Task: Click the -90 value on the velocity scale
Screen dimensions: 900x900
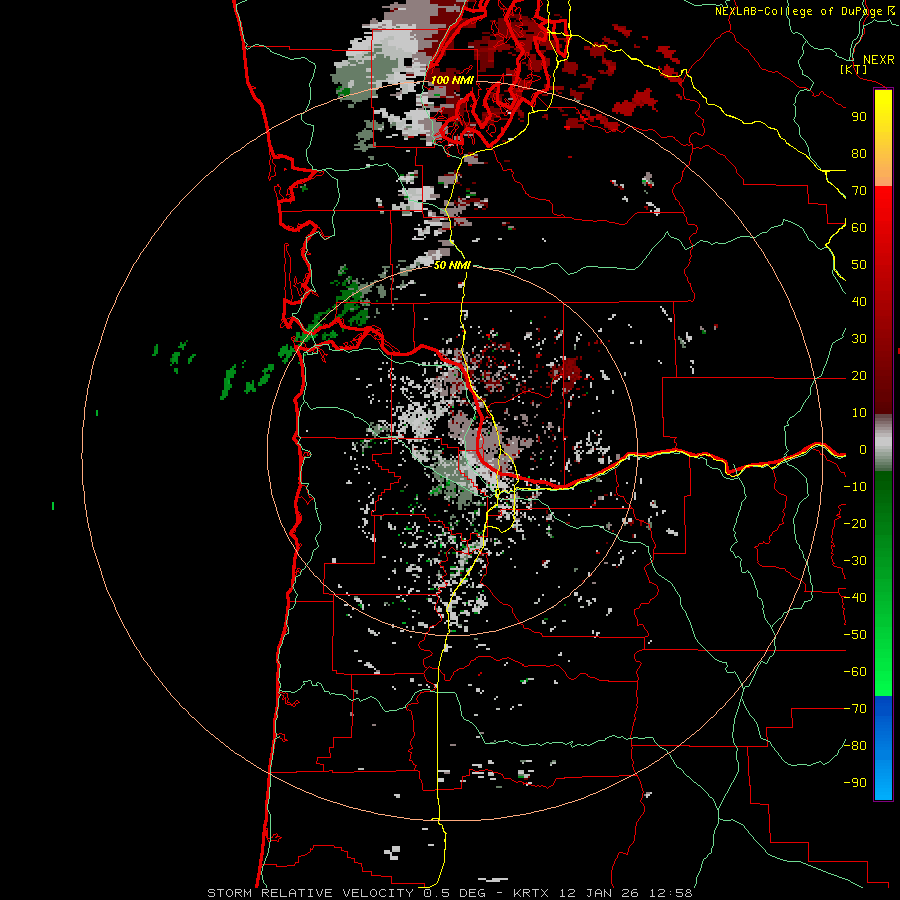Action: [855, 783]
